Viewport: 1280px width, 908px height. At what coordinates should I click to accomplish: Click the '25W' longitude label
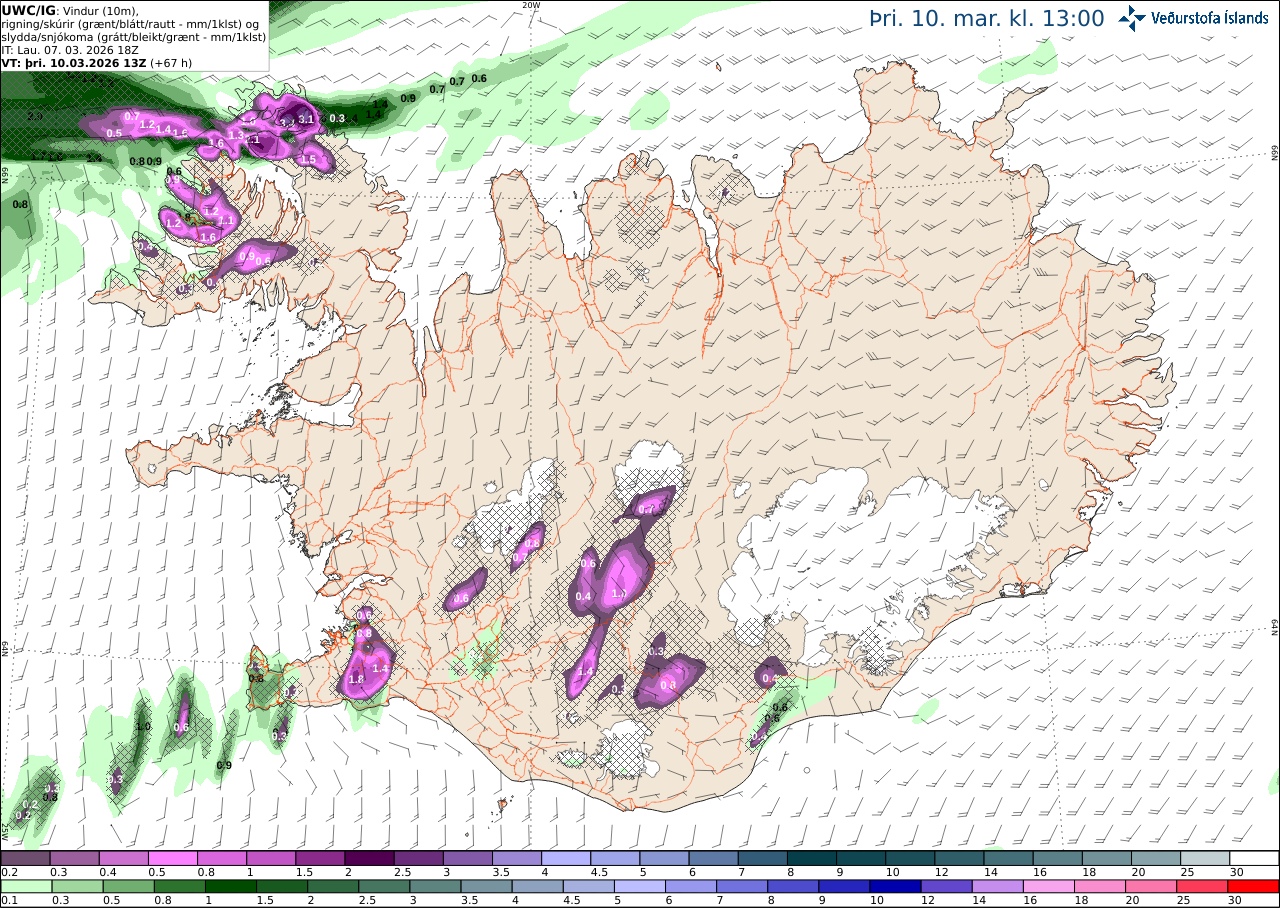point(5,830)
